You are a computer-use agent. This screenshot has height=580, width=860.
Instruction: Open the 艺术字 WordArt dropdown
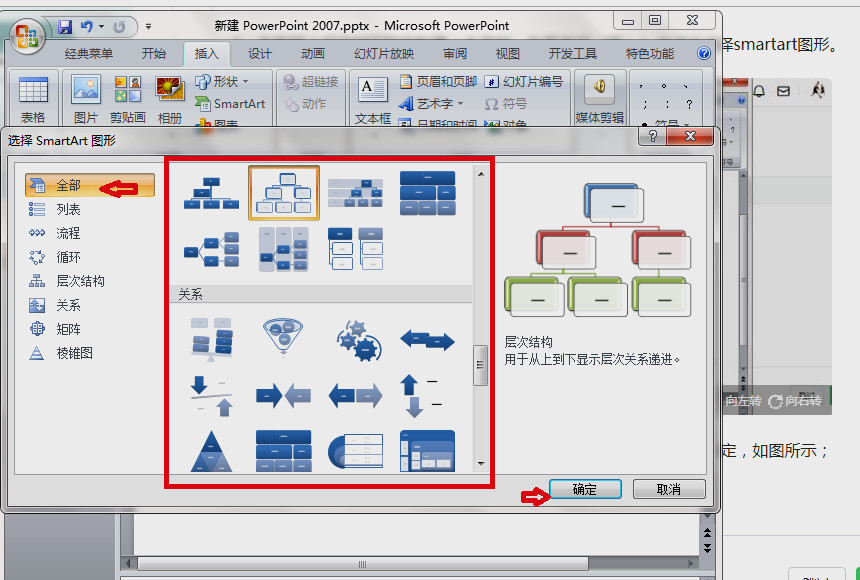tap(432, 104)
